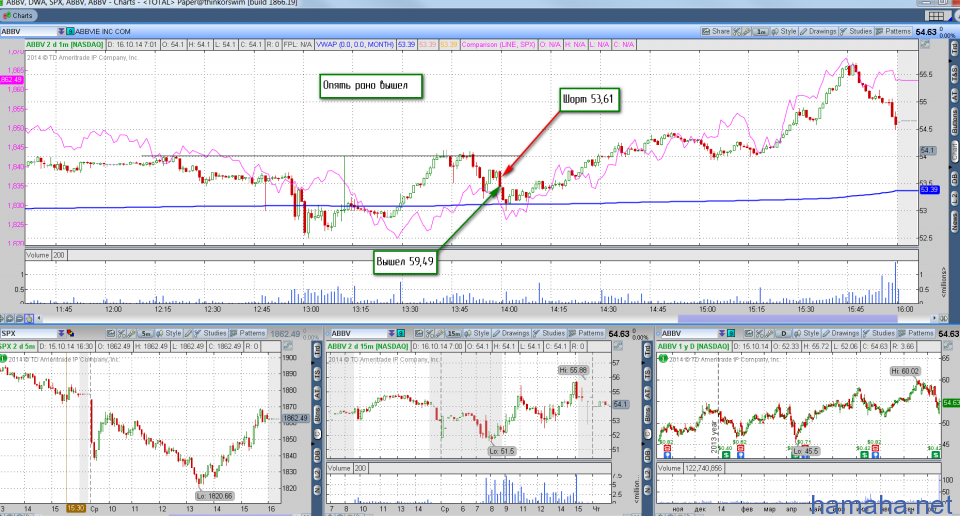
Task: Click the scroll left arrow of main chart
Action: [x=39, y=318]
